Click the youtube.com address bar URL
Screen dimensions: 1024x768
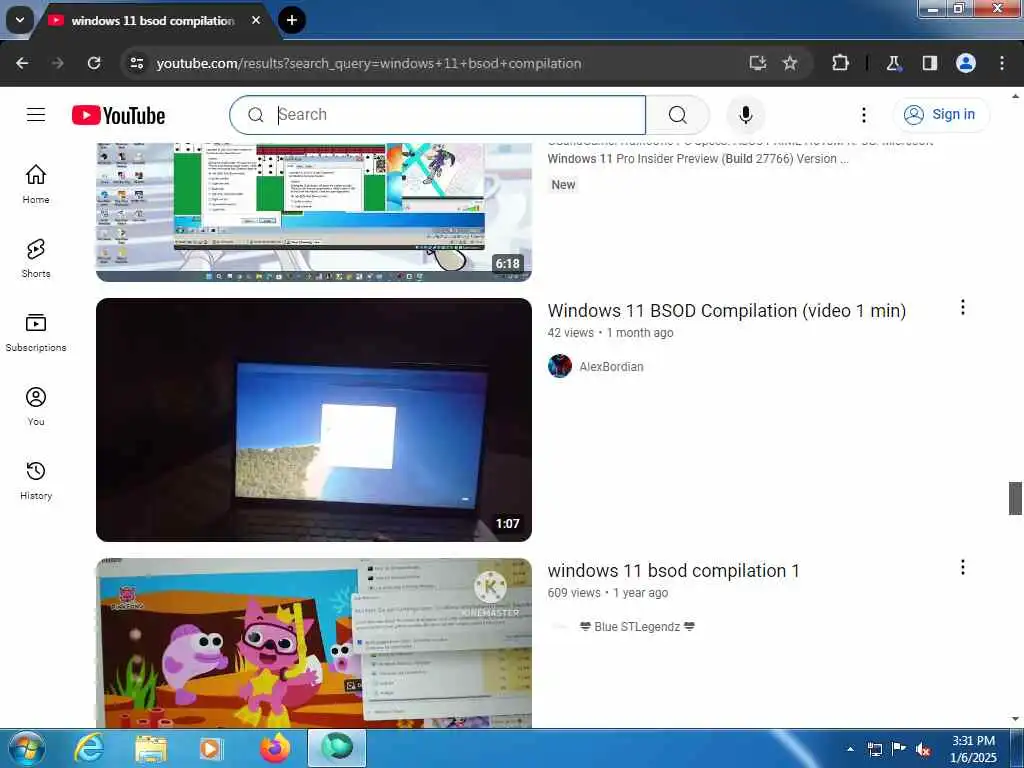[368, 63]
